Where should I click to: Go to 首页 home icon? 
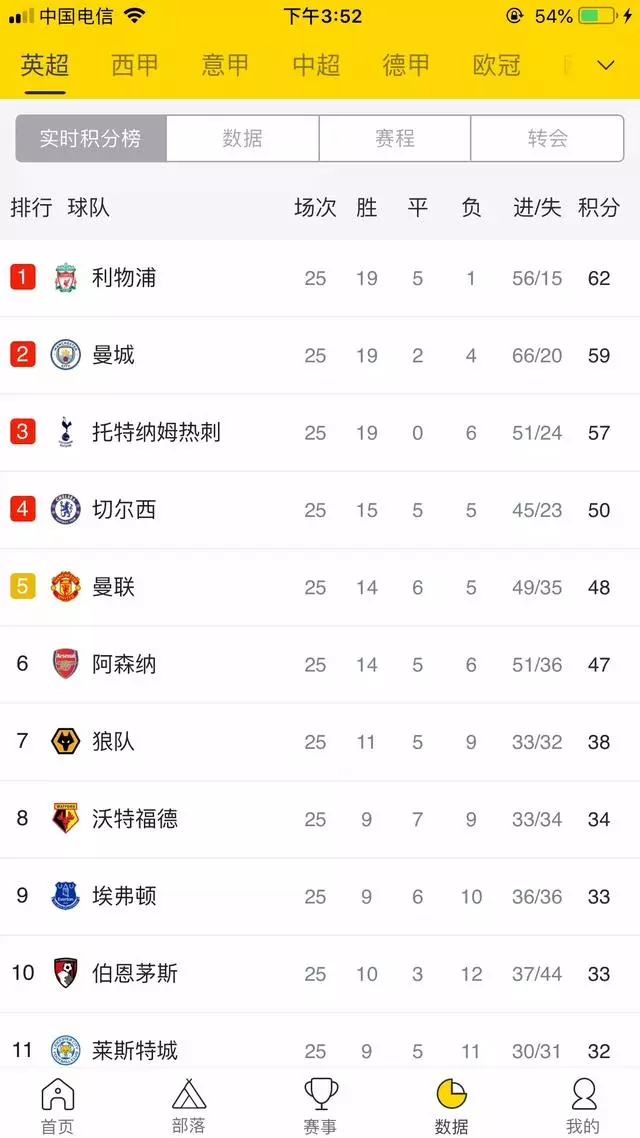click(57, 1094)
